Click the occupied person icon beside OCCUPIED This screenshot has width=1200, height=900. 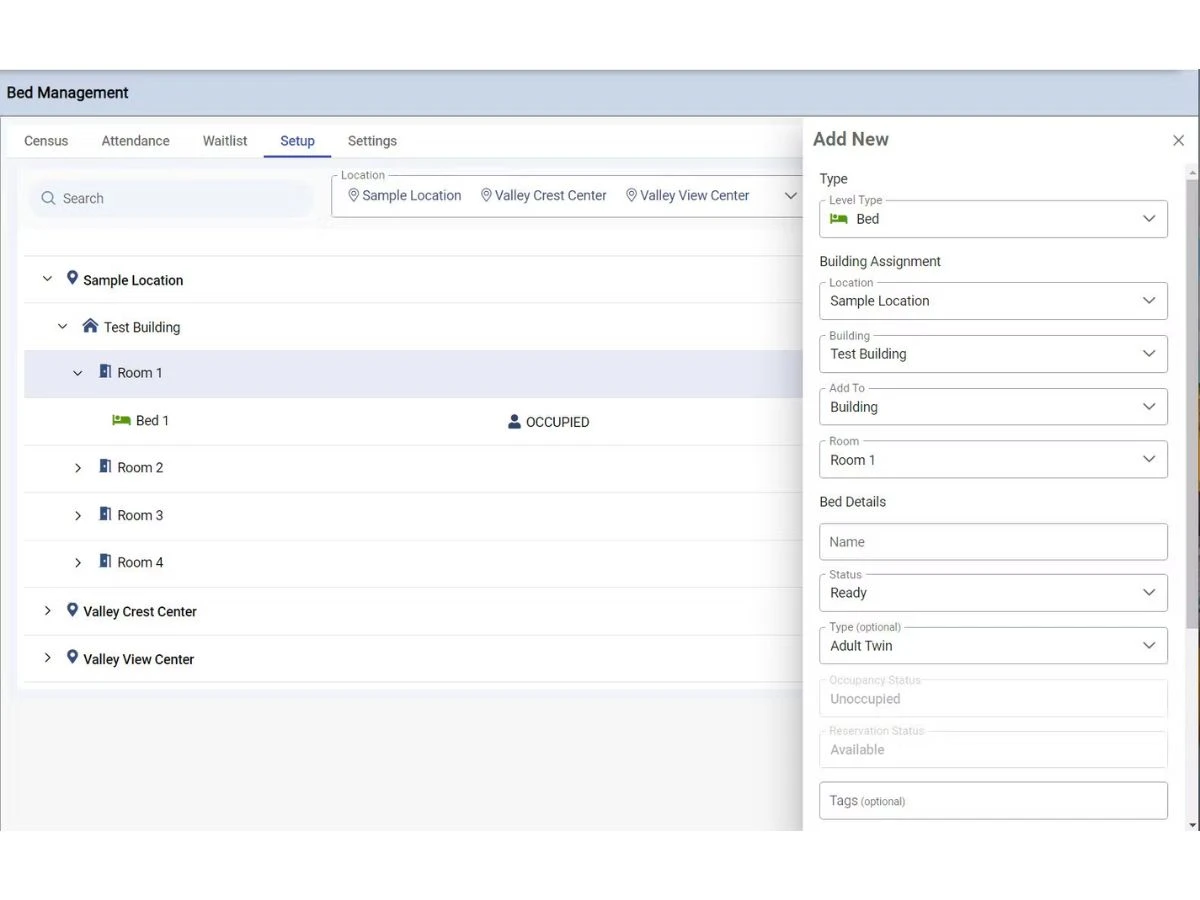tap(515, 422)
